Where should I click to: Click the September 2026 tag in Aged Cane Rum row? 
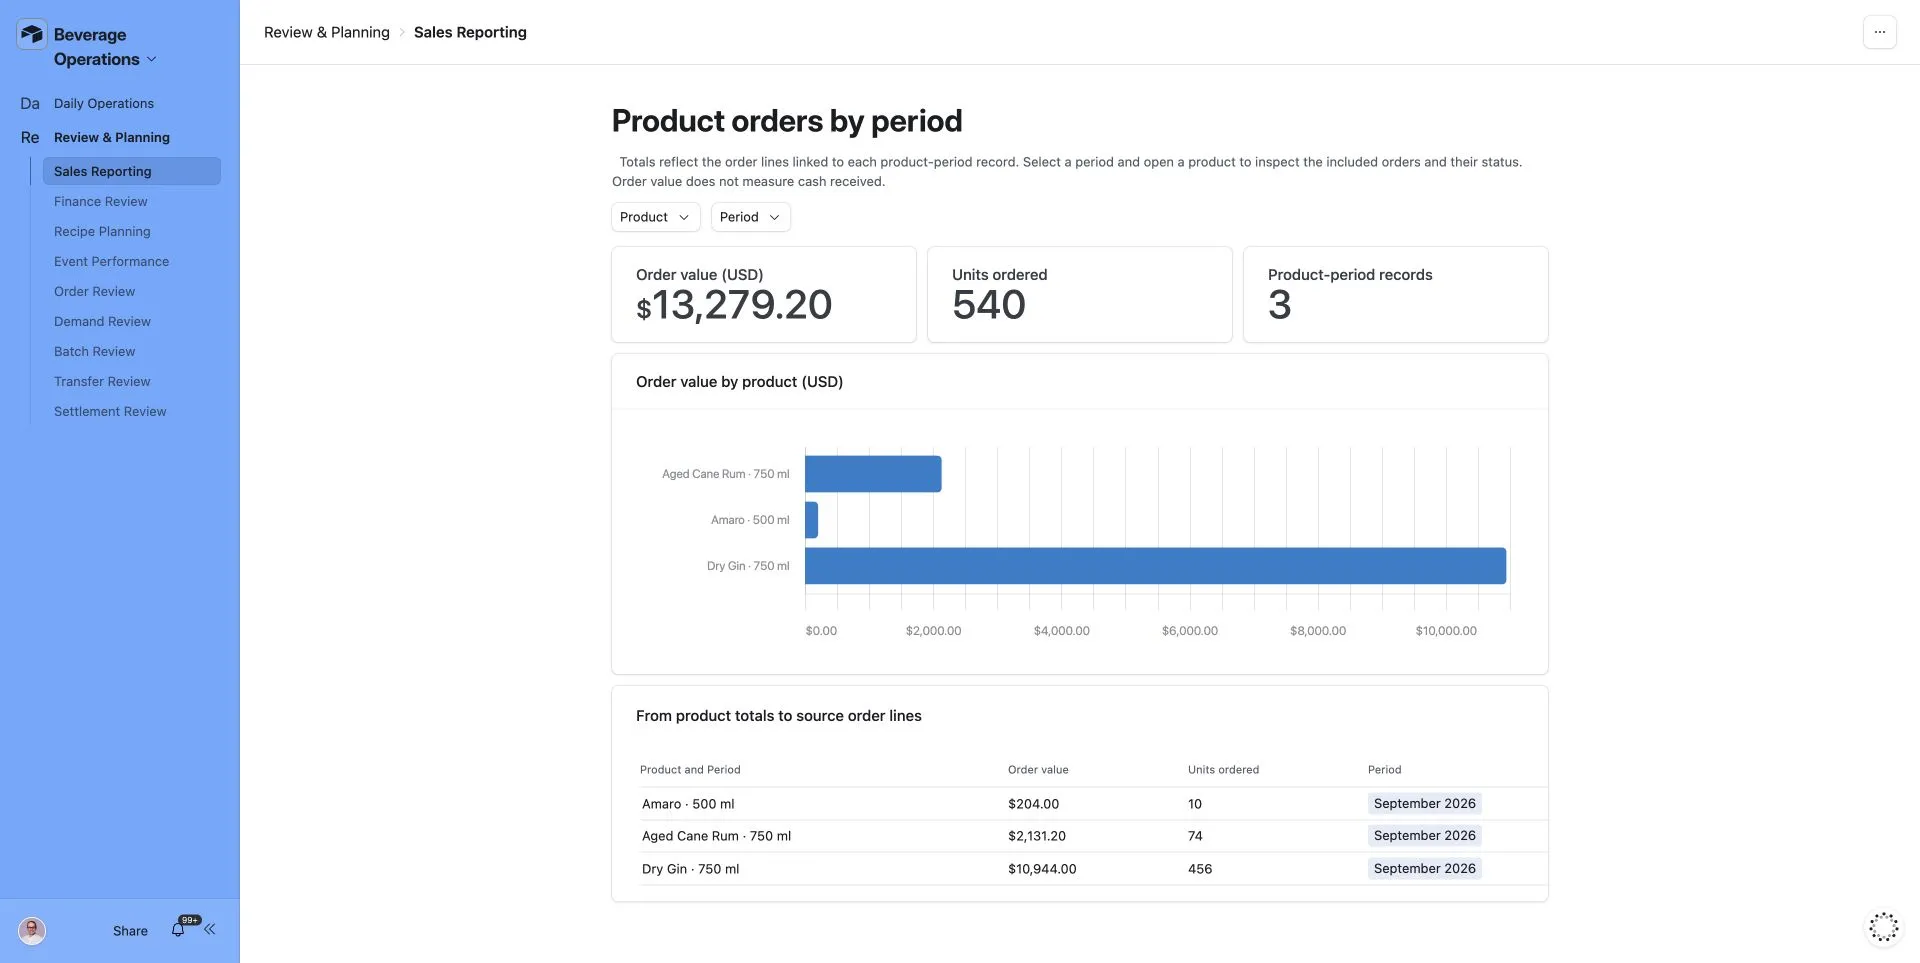[x=1425, y=835]
